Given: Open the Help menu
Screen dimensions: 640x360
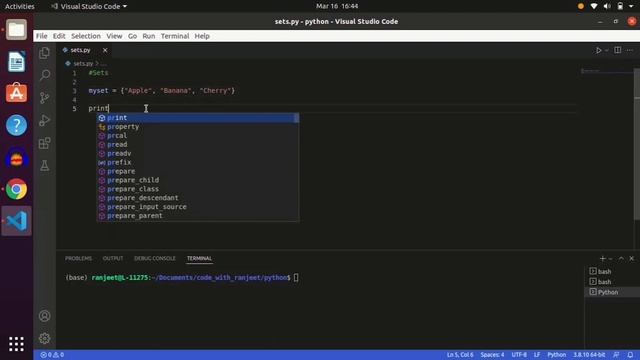Looking at the screenshot, I should coord(202,36).
